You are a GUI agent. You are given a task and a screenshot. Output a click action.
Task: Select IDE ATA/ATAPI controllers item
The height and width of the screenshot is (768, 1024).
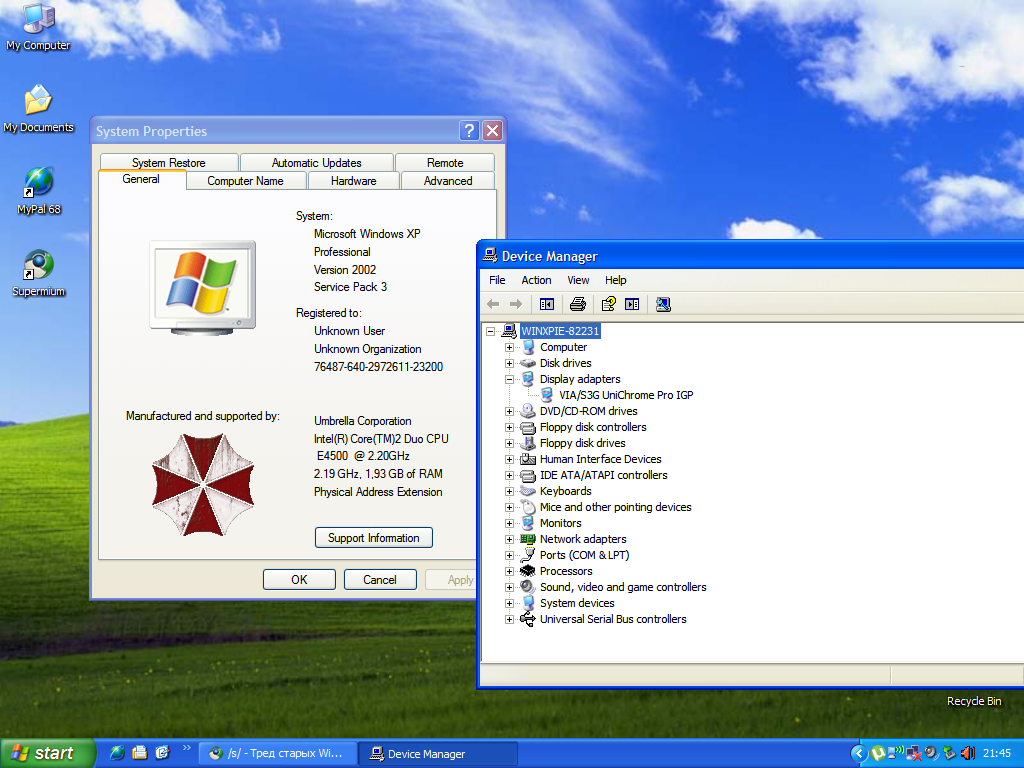pos(603,475)
